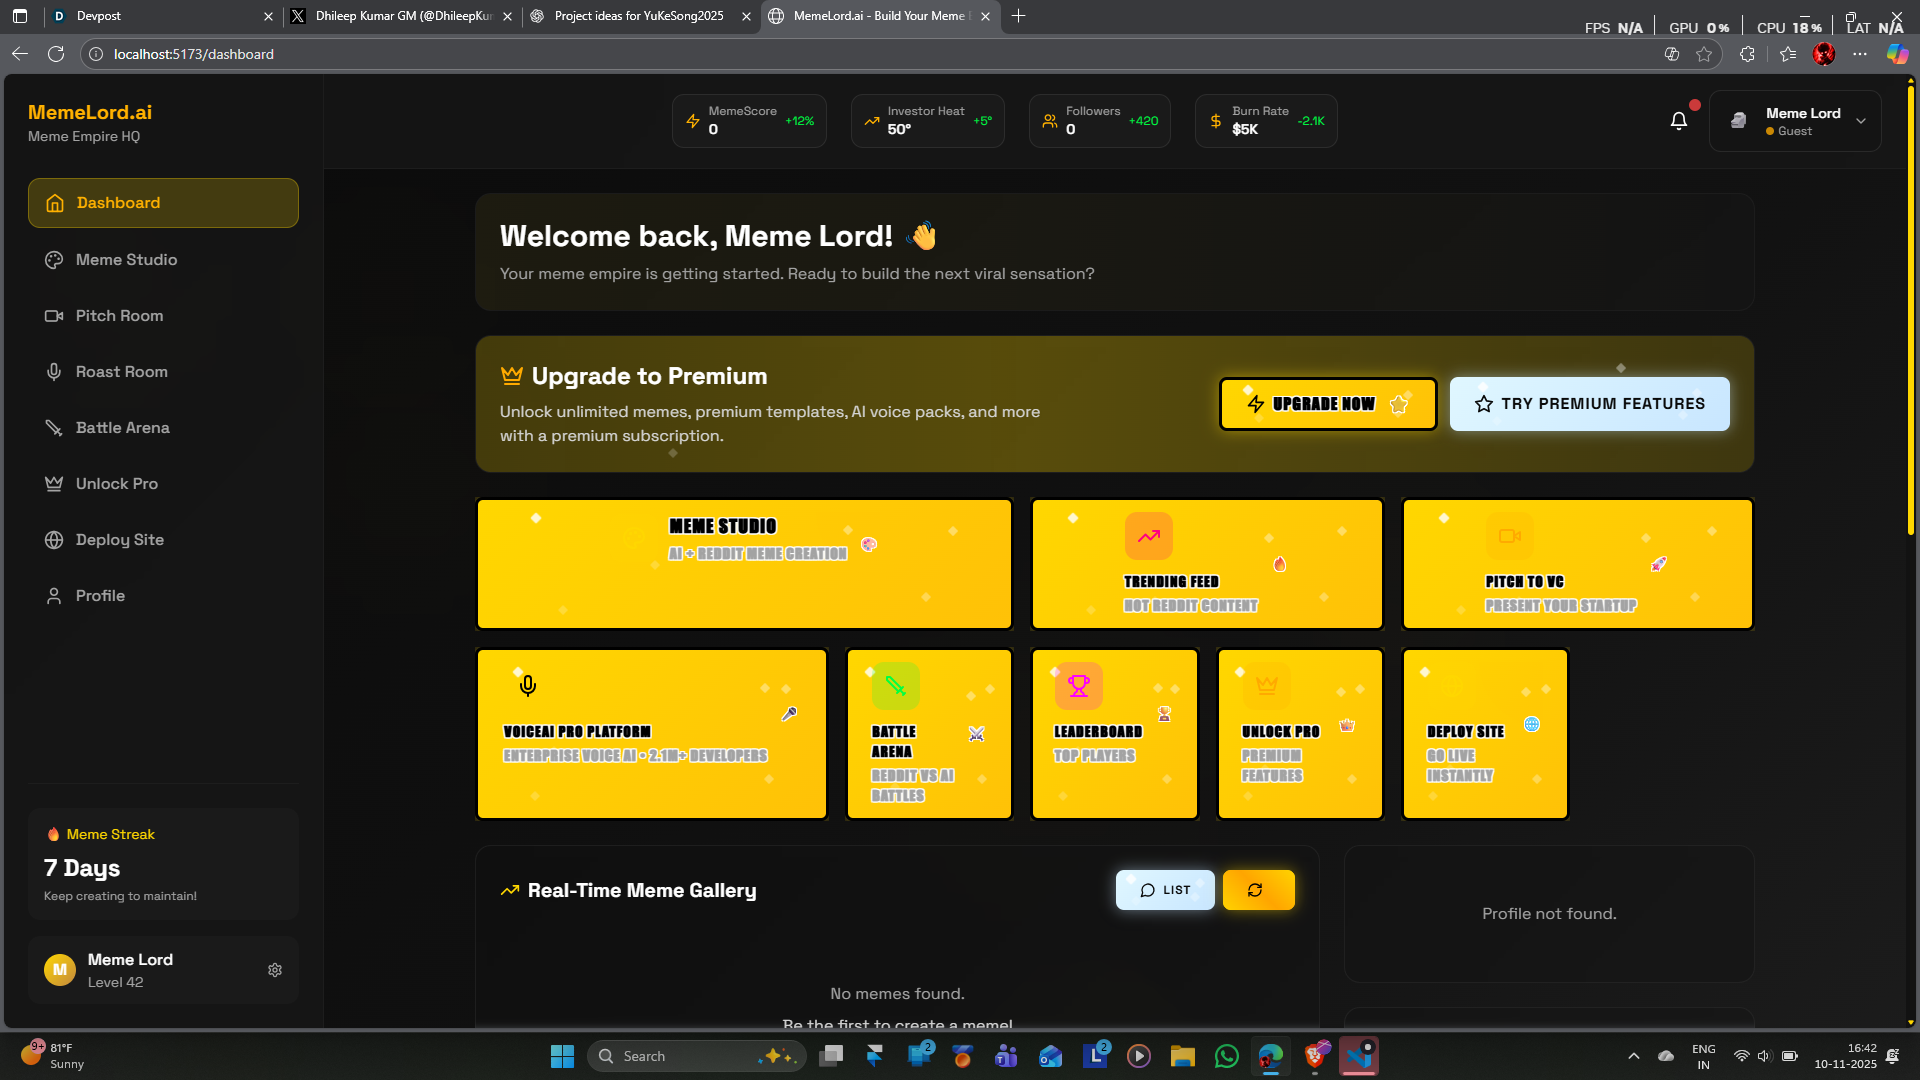Select Meme Studio in the sidebar
The width and height of the screenshot is (1920, 1080).
tap(127, 260)
